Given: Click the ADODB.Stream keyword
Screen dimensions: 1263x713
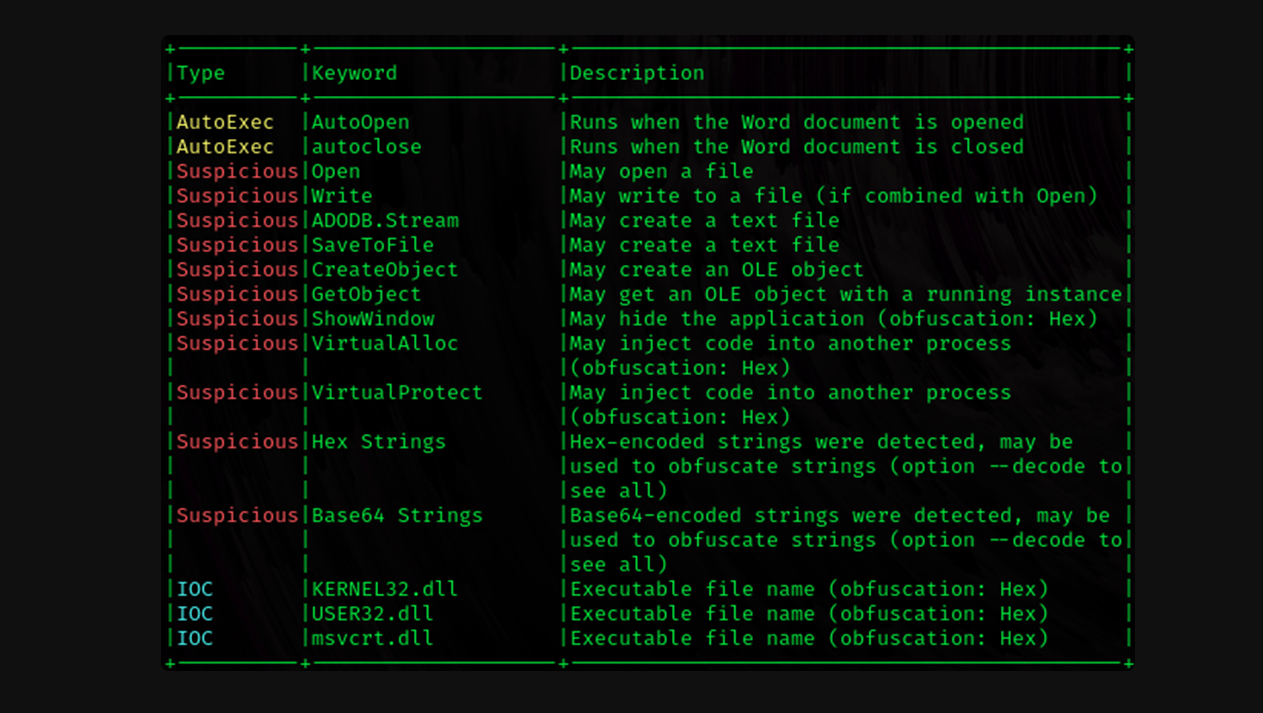Looking at the screenshot, I should pos(385,220).
